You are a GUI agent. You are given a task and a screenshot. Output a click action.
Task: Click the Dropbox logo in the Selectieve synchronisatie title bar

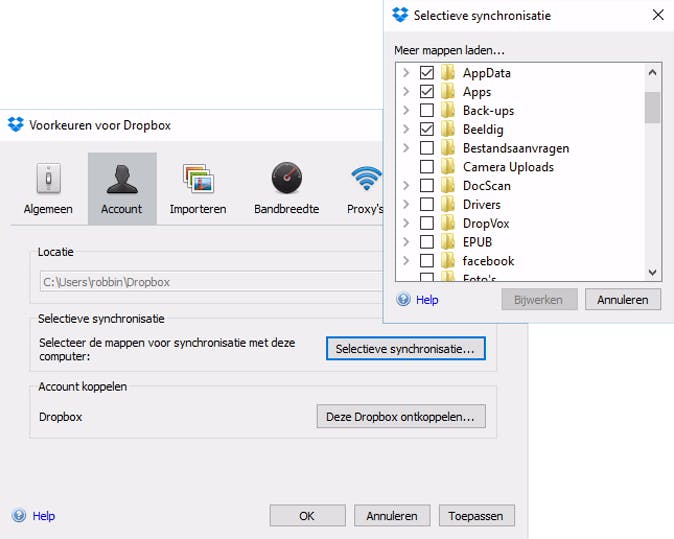[400, 15]
